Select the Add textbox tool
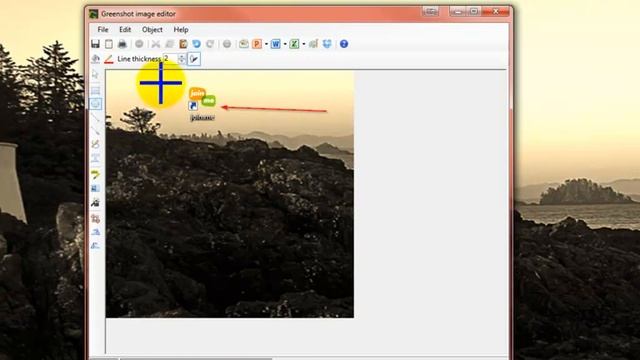640x360 pixels. pyautogui.click(x=95, y=158)
